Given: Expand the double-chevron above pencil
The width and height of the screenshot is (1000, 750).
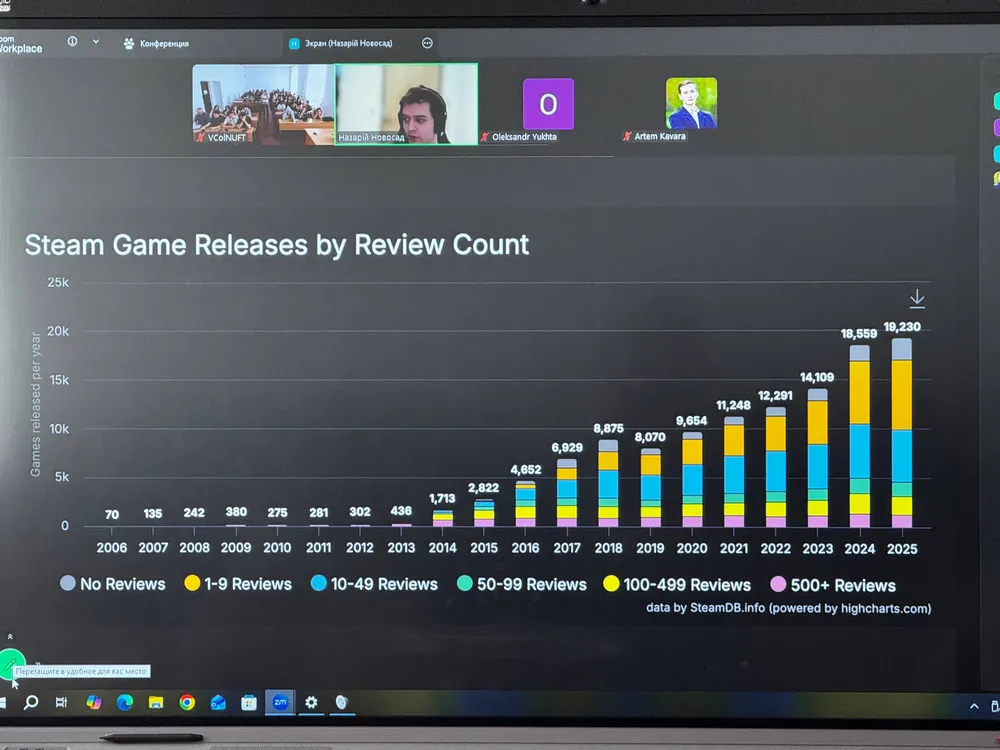Looking at the screenshot, I should click(x=10, y=636).
